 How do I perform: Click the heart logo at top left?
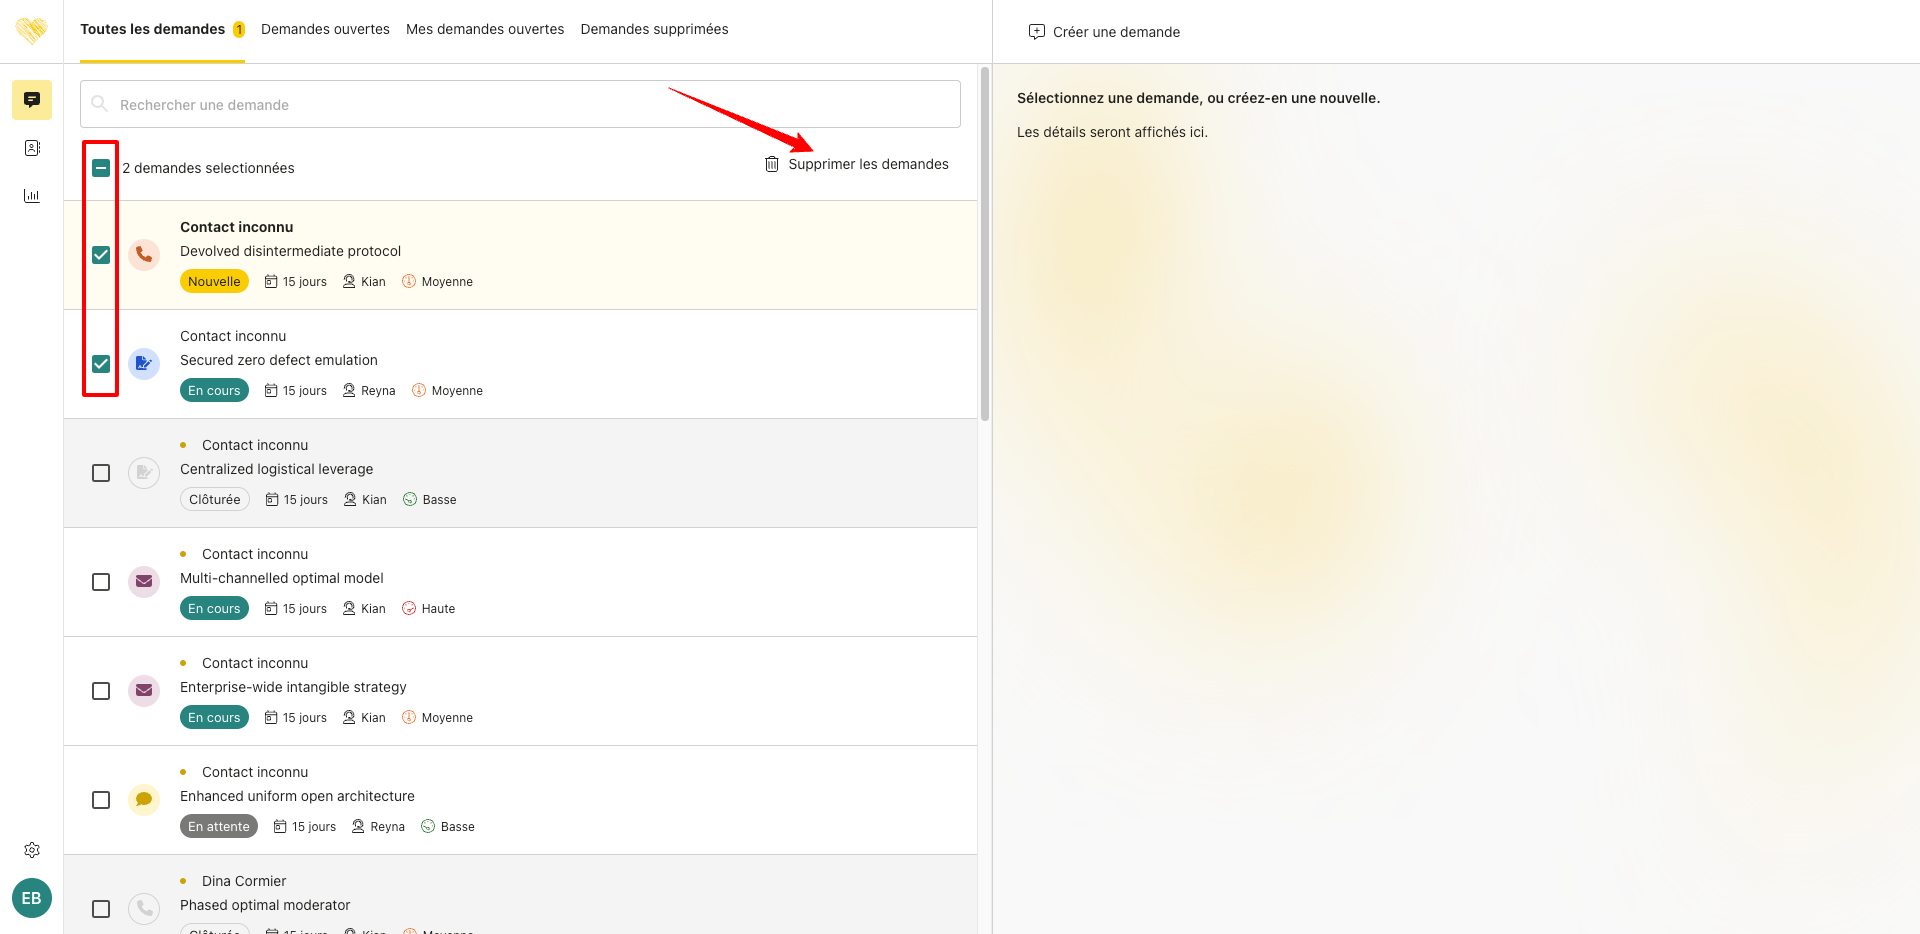pos(32,30)
